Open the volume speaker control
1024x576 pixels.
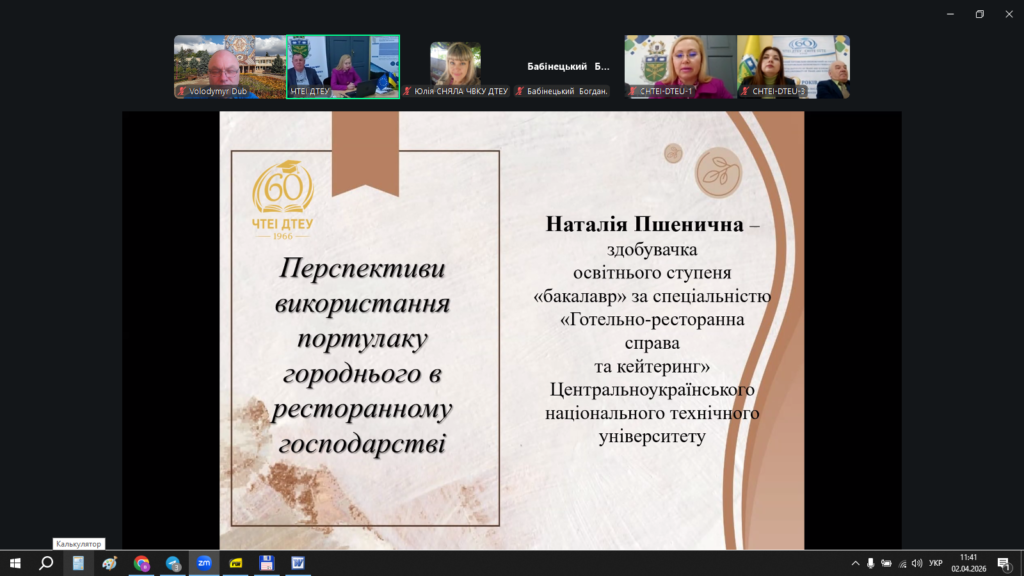point(917,563)
